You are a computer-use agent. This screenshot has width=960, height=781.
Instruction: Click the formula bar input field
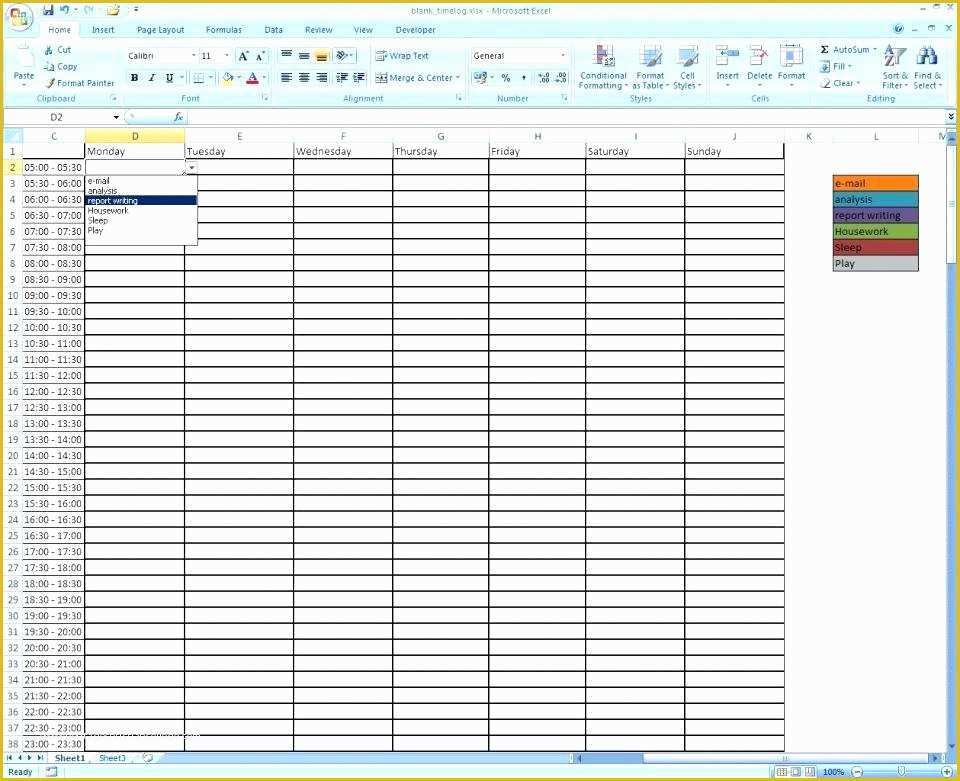566,117
